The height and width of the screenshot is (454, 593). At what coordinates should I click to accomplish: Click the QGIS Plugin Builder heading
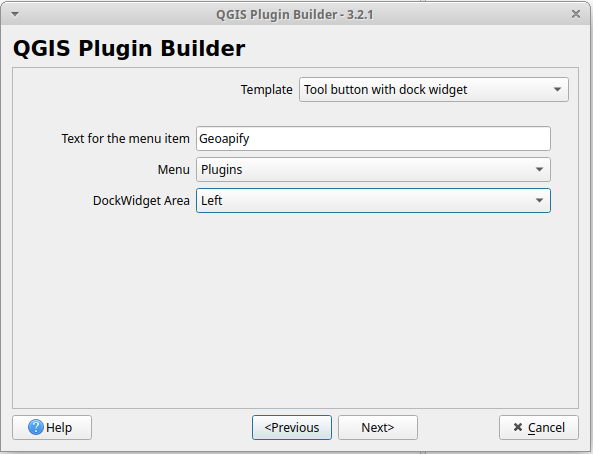[x=129, y=48]
